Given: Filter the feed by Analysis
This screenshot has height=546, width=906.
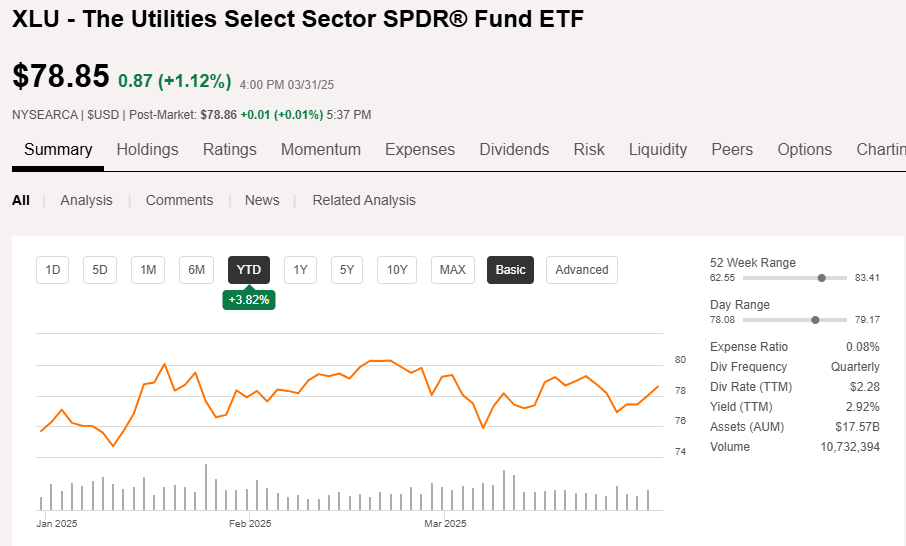Looking at the screenshot, I should click(x=86, y=200).
